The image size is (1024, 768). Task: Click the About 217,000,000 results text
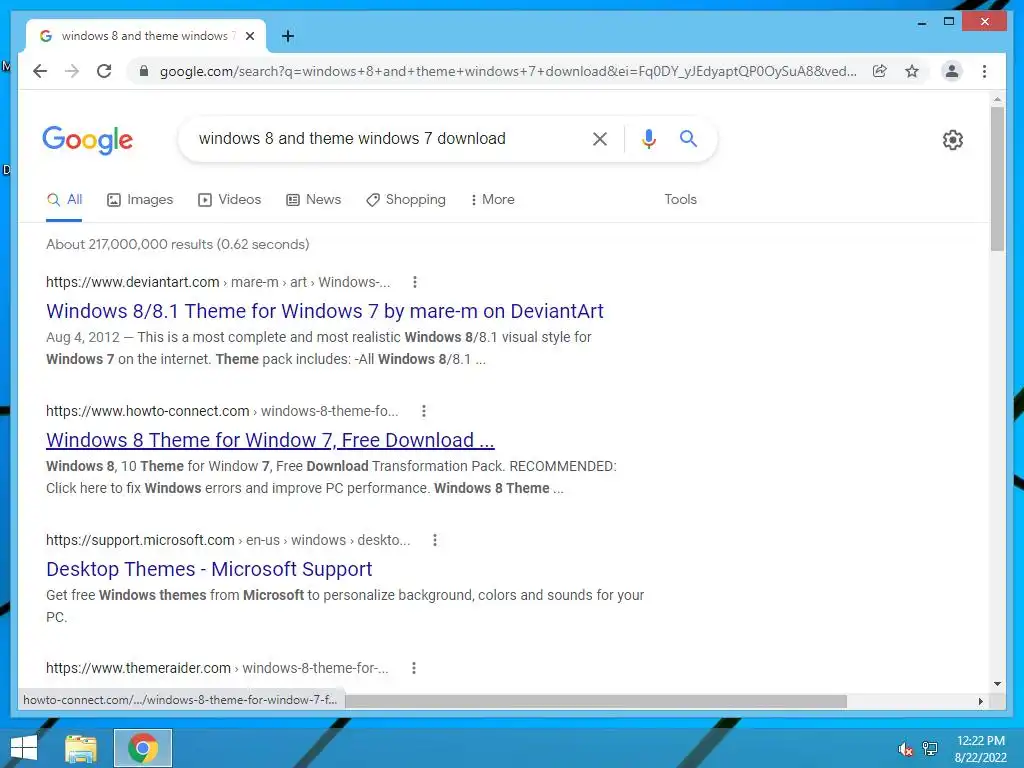(x=178, y=244)
